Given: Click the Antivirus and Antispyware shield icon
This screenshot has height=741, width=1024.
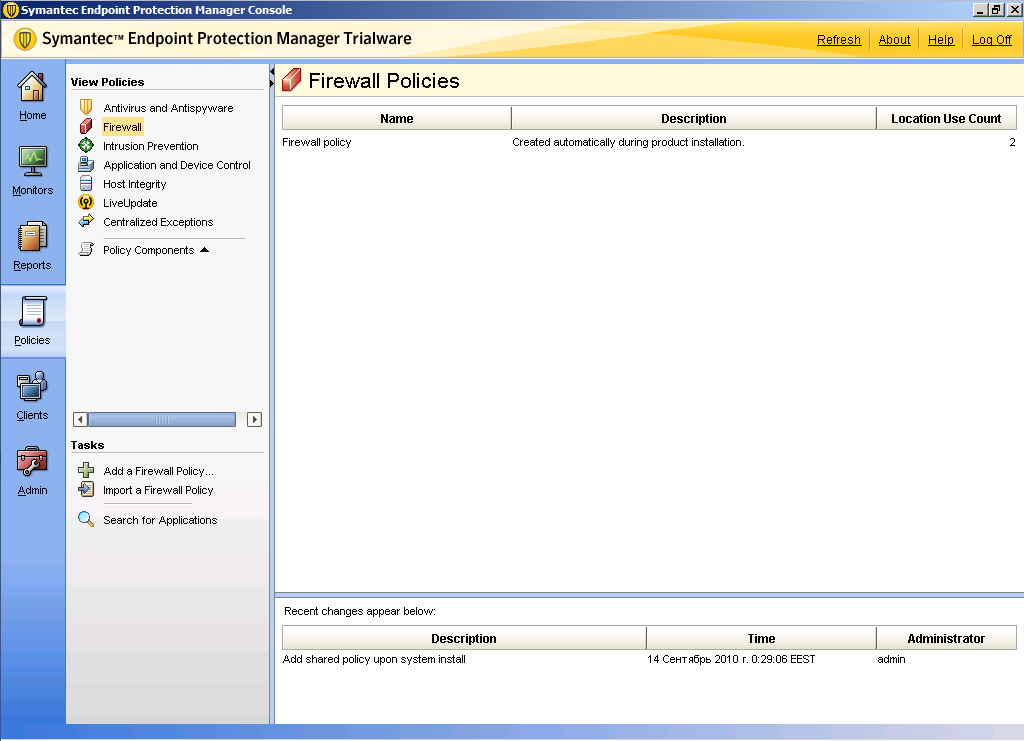Looking at the screenshot, I should (86, 107).
